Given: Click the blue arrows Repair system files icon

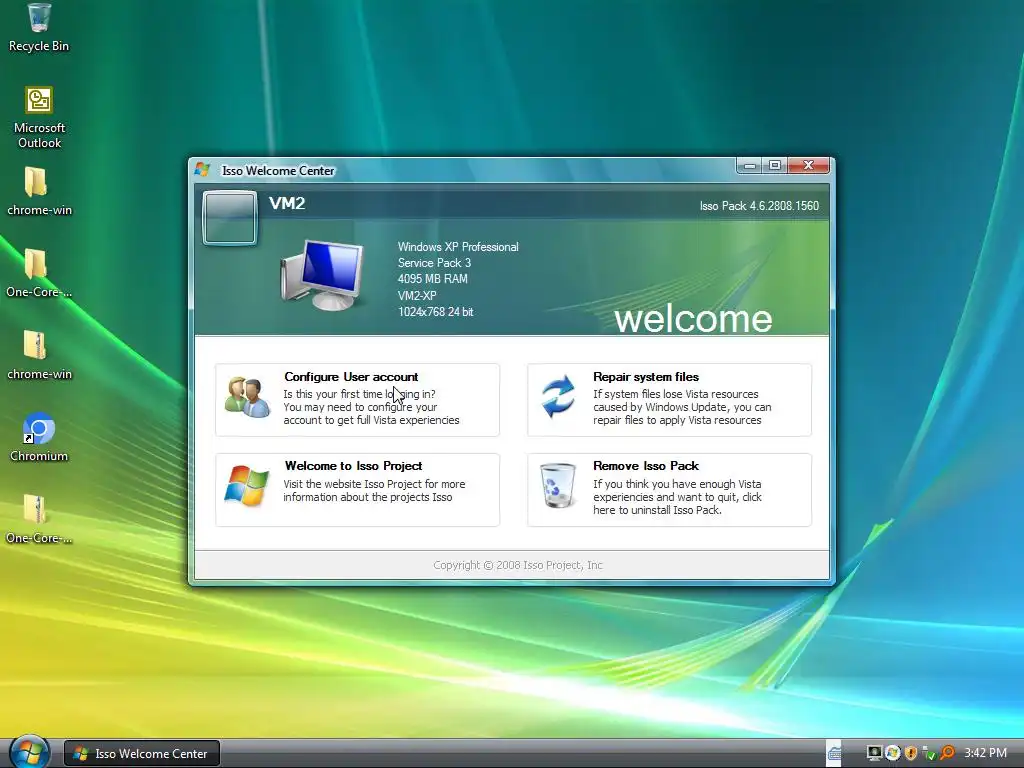Looking at the screenshot, I should (558, 396).
